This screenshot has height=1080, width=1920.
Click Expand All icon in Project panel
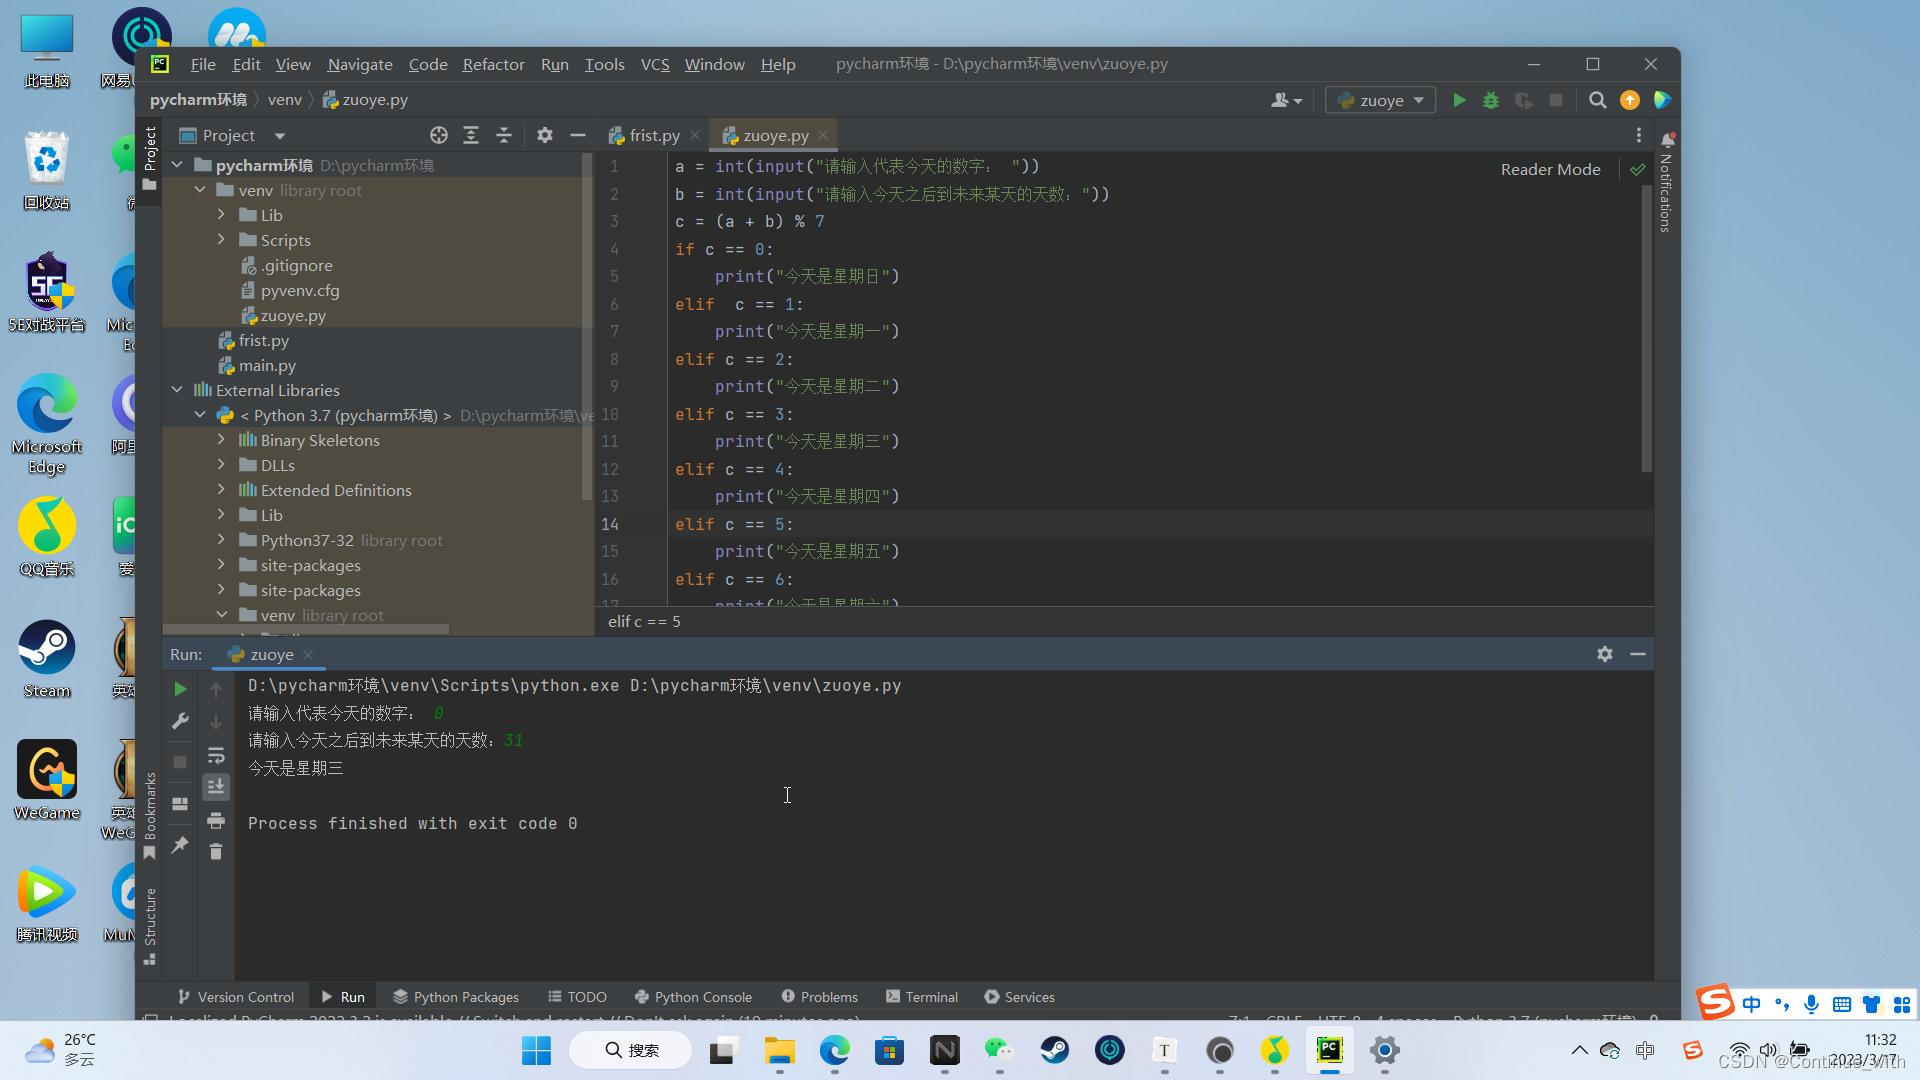[471, 135]
